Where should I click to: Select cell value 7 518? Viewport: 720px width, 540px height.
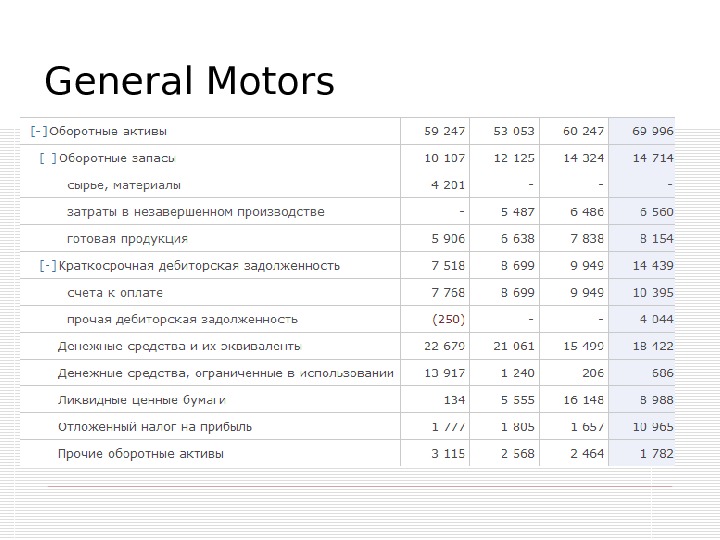click(x=448, y=266)
